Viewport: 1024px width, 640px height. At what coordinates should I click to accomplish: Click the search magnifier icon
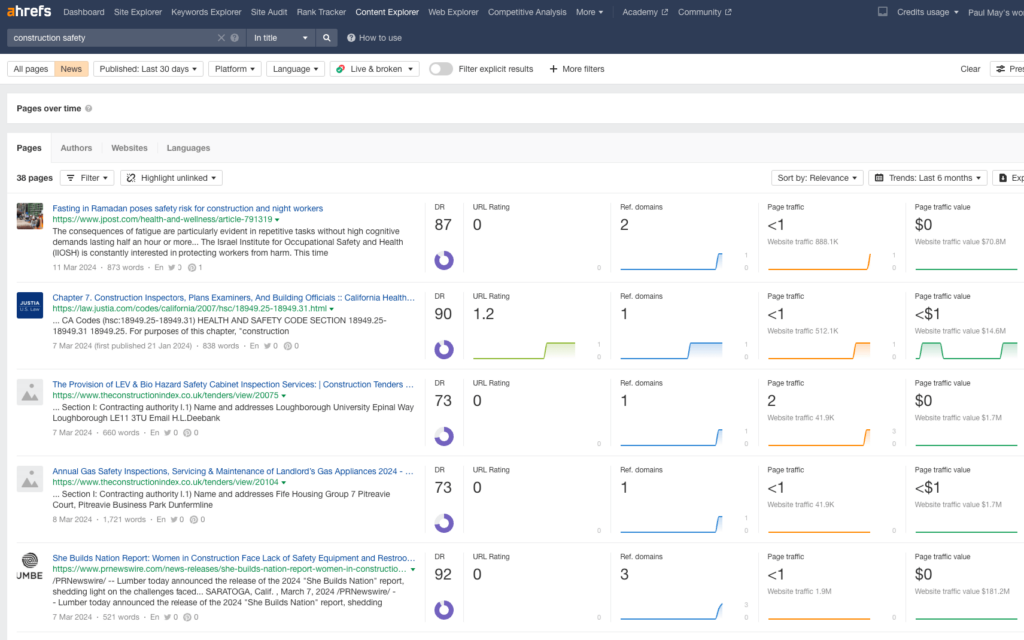(x=326, y=36)
